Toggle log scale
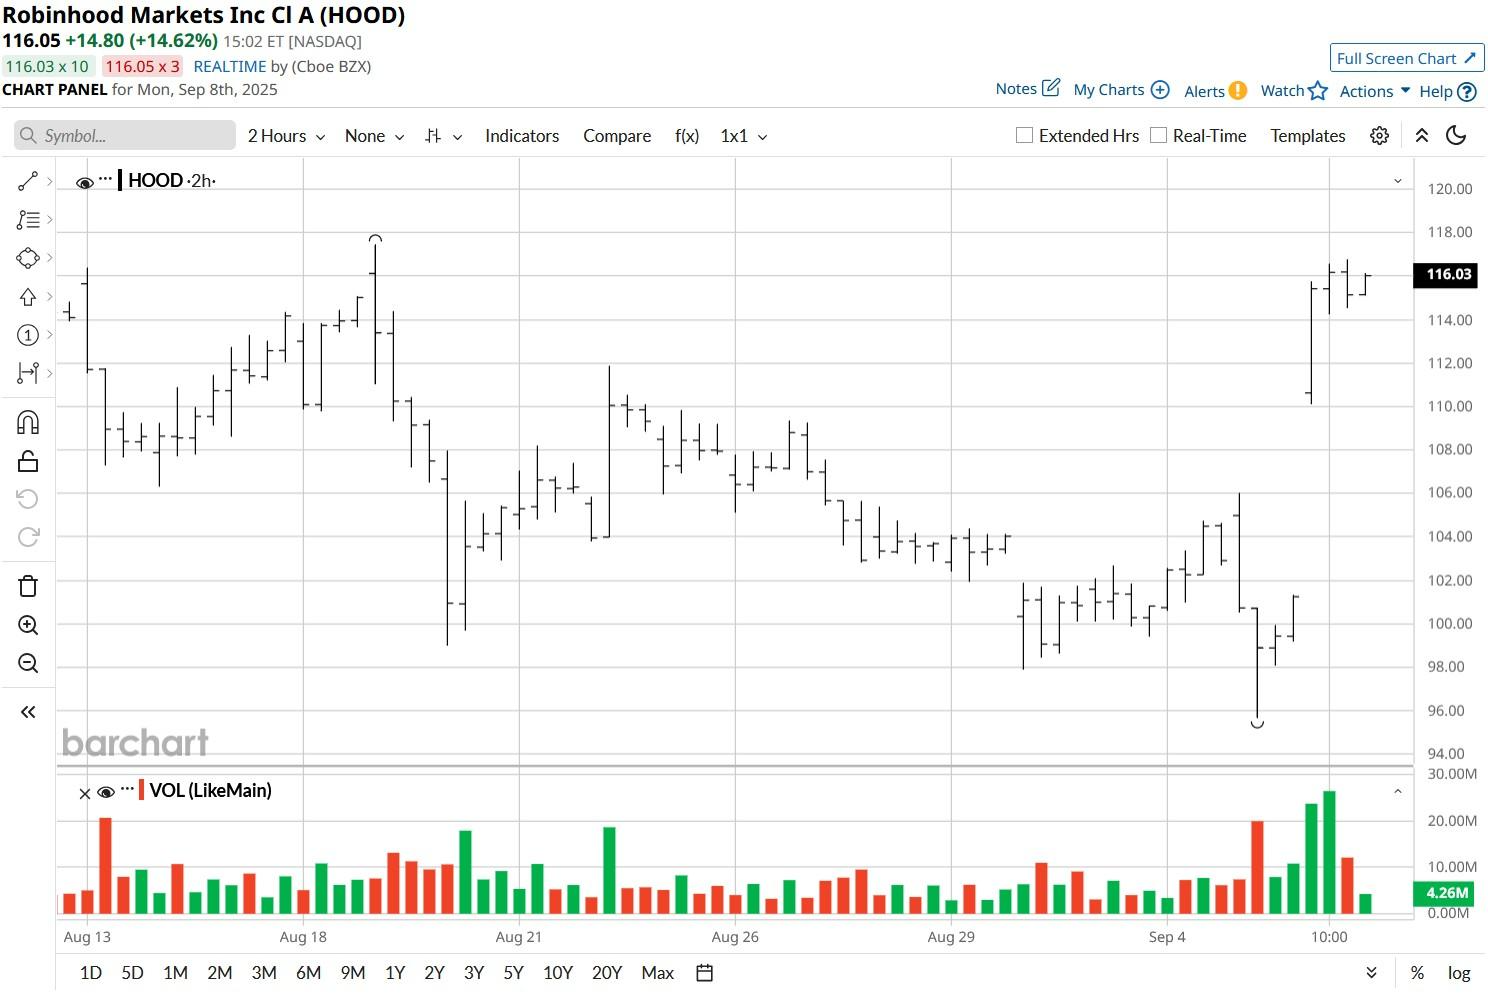 click(x=1459, y=973)
